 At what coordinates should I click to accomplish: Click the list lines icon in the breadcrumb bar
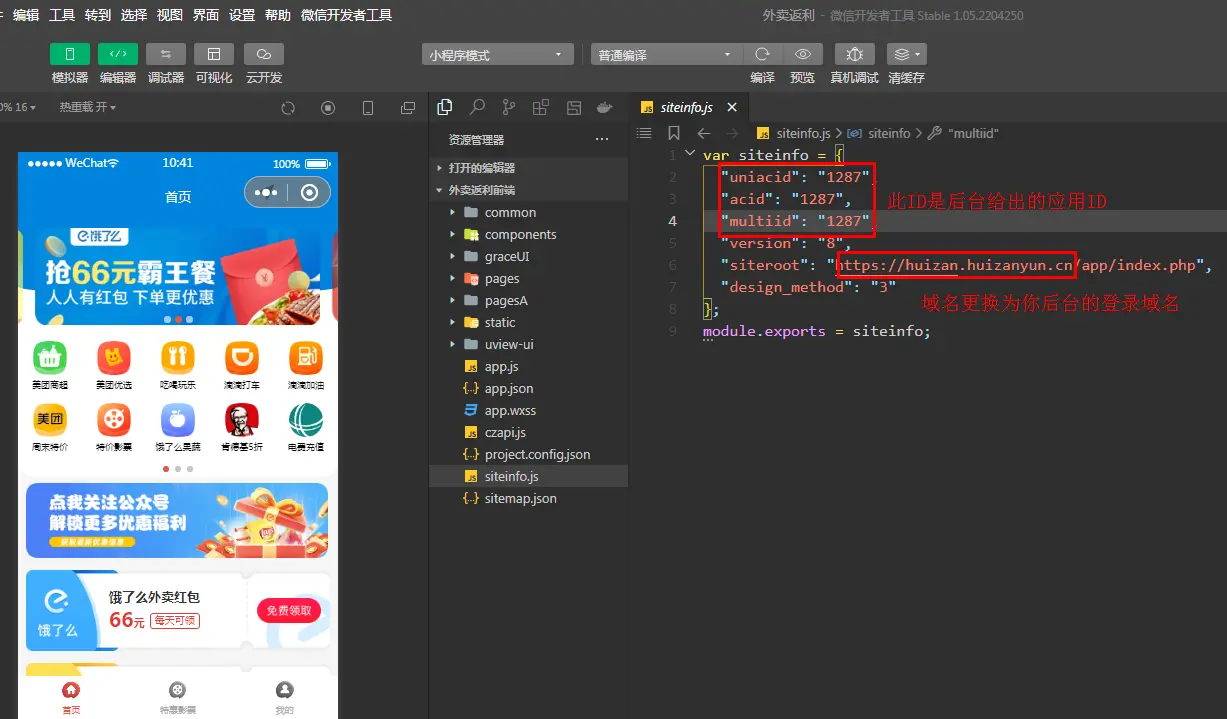(644, 133)
